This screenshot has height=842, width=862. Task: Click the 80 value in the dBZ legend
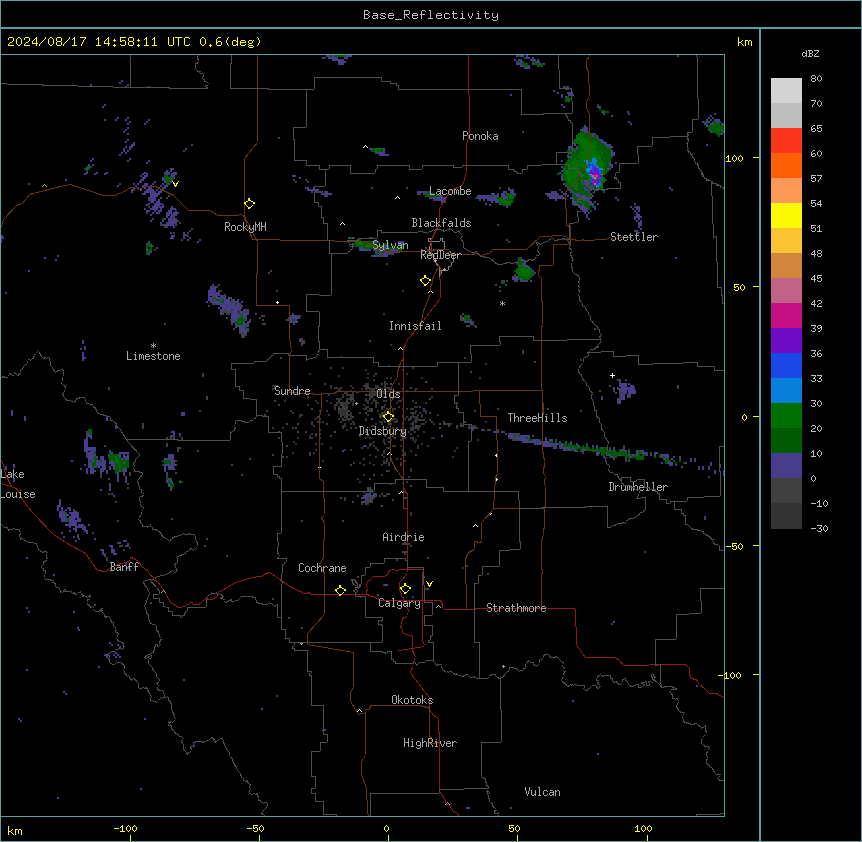pyautogui.click(x=816, y=79)
